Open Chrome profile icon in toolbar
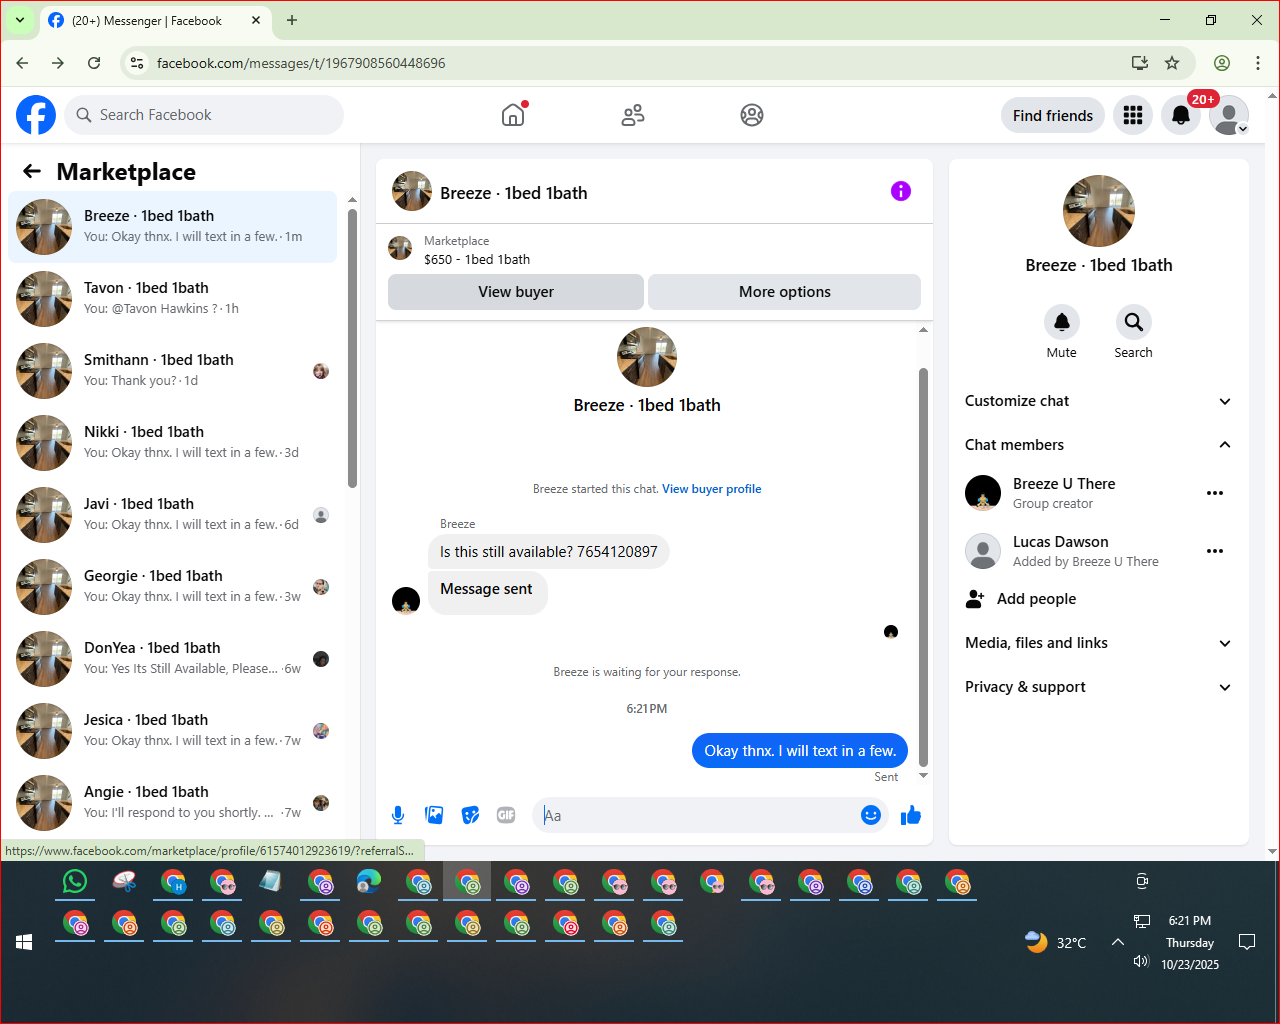This screenshot has height=1024, width=1280. coord(1222,63)
